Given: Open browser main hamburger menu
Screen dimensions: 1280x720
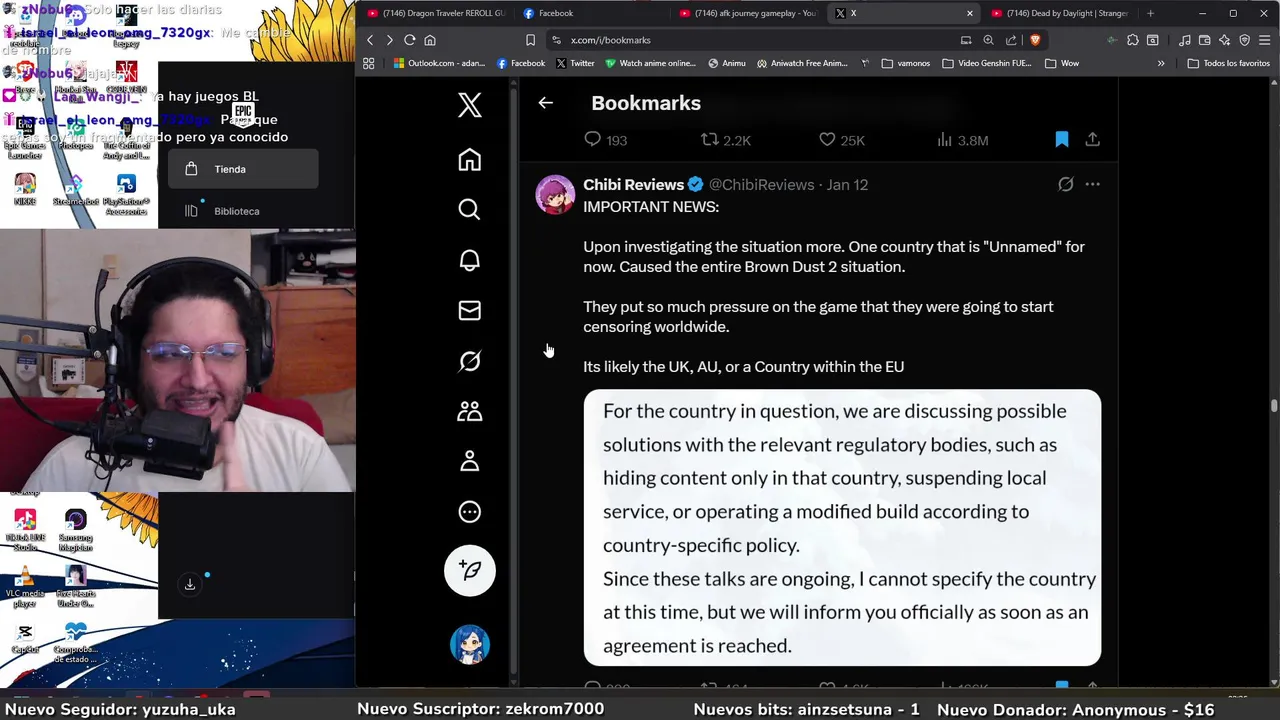Looking at the screenshot, I should tap(1264, 40).
